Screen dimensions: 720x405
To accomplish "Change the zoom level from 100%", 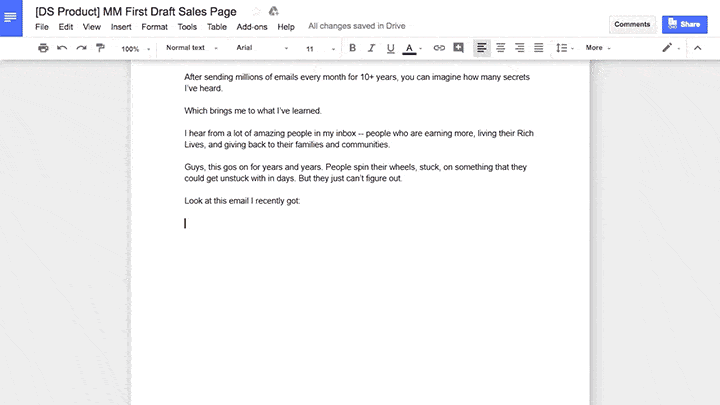I will tap(135, 49).
